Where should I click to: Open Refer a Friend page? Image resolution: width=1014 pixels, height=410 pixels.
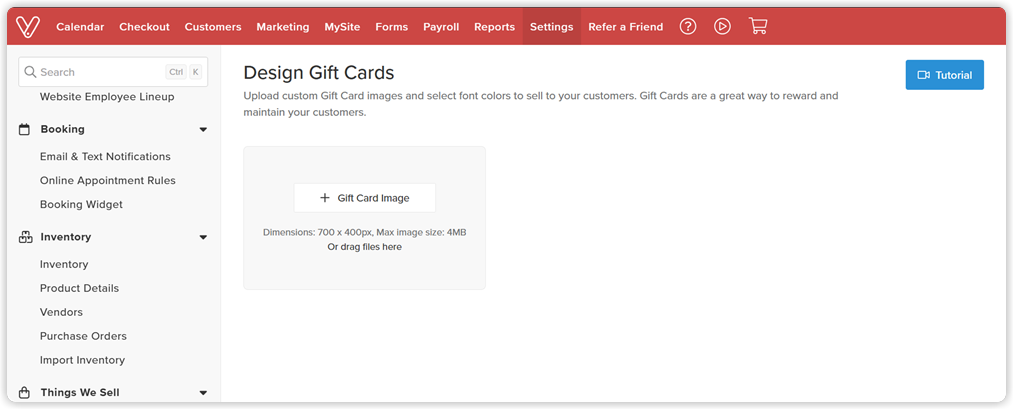coord(625,27)
